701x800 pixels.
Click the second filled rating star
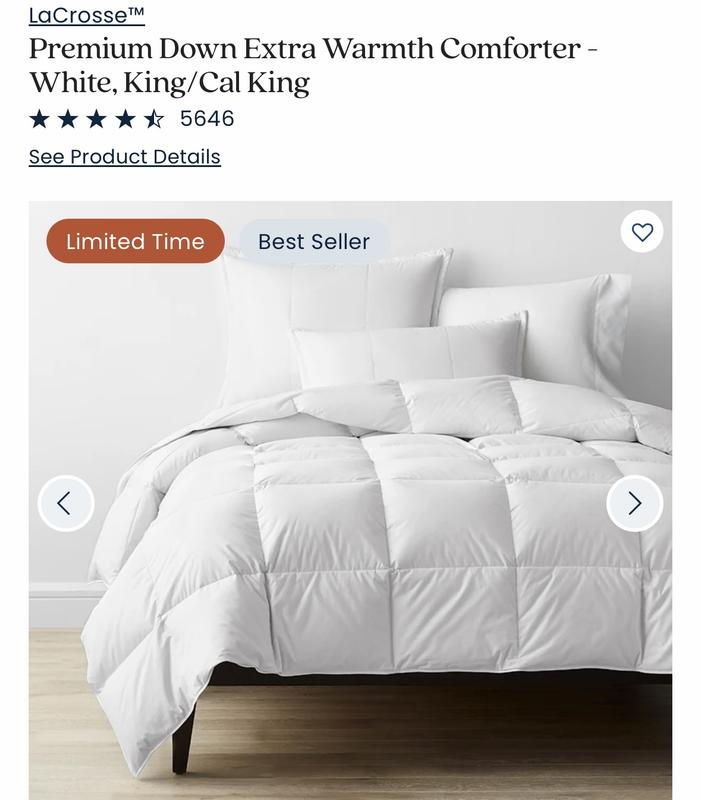pos(68,119)
